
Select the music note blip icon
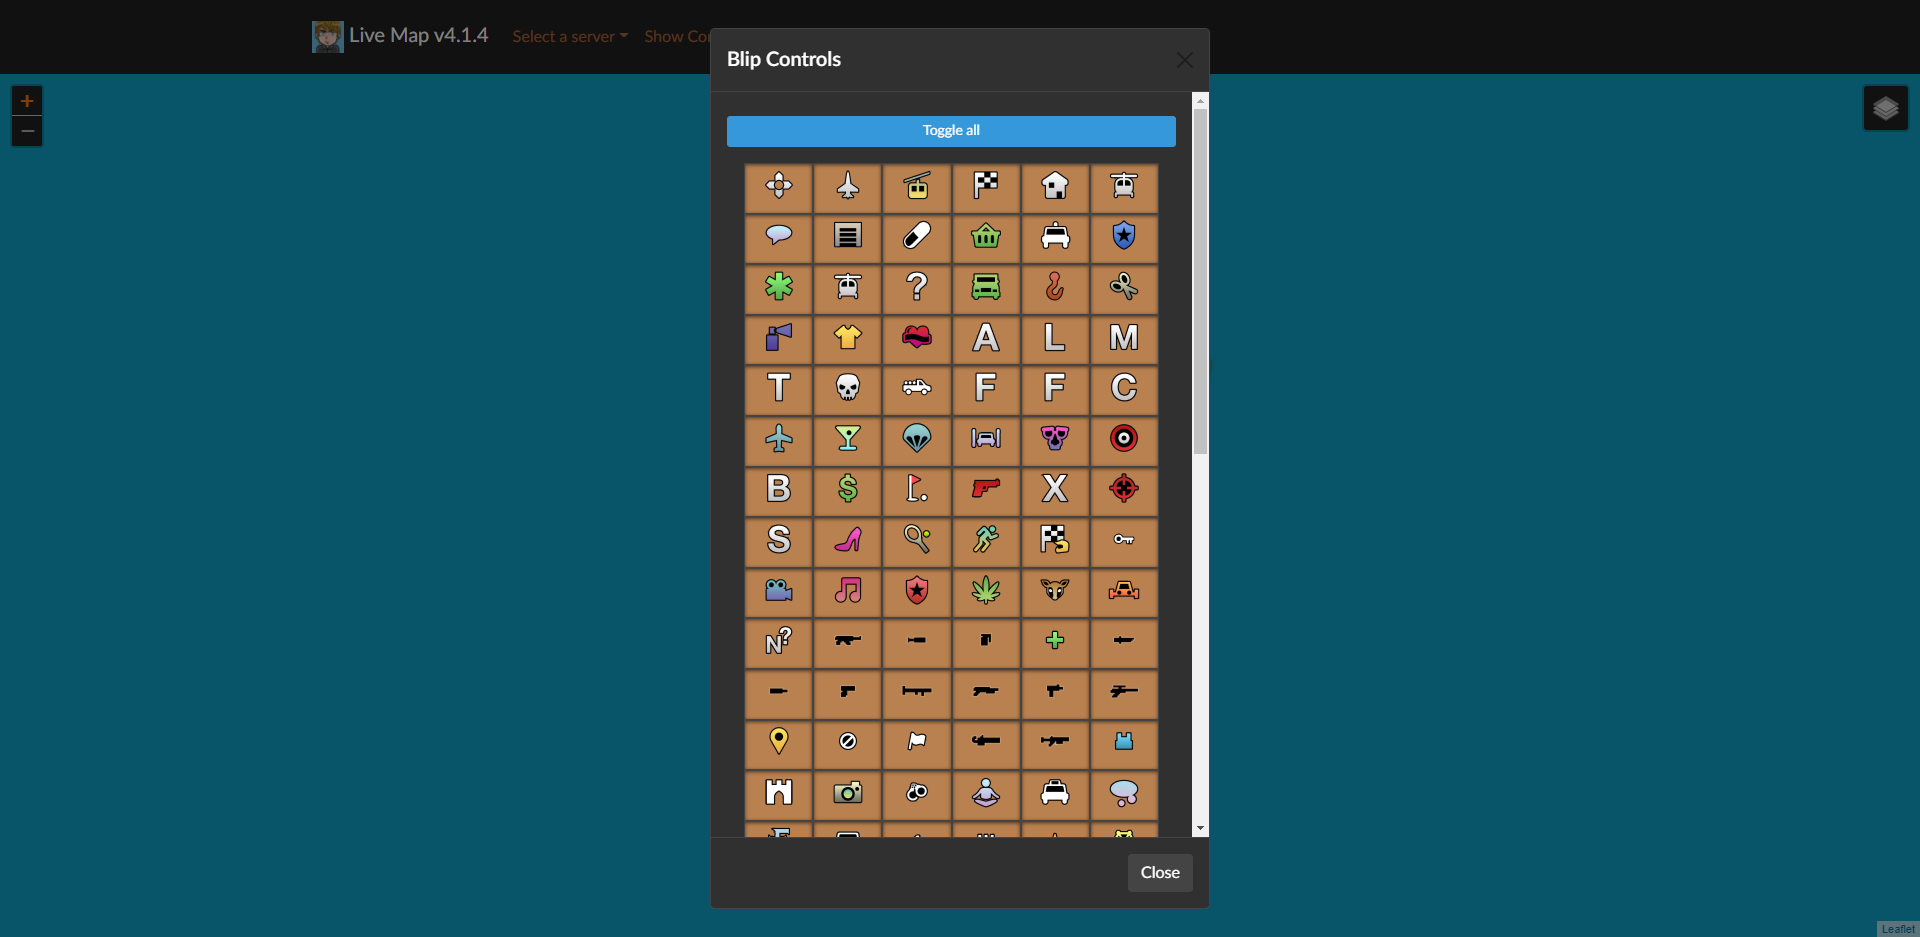[847, 592]
